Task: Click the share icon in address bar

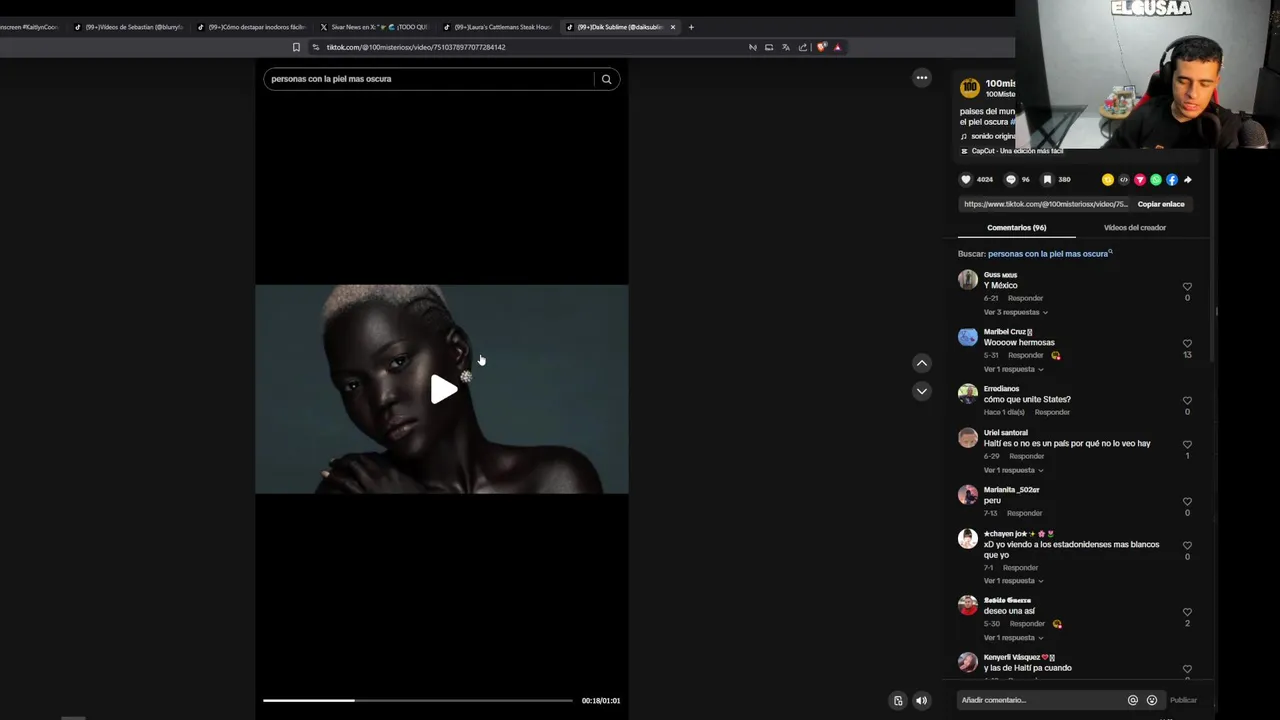Action: pyautogui.click(x=802, y=47)
